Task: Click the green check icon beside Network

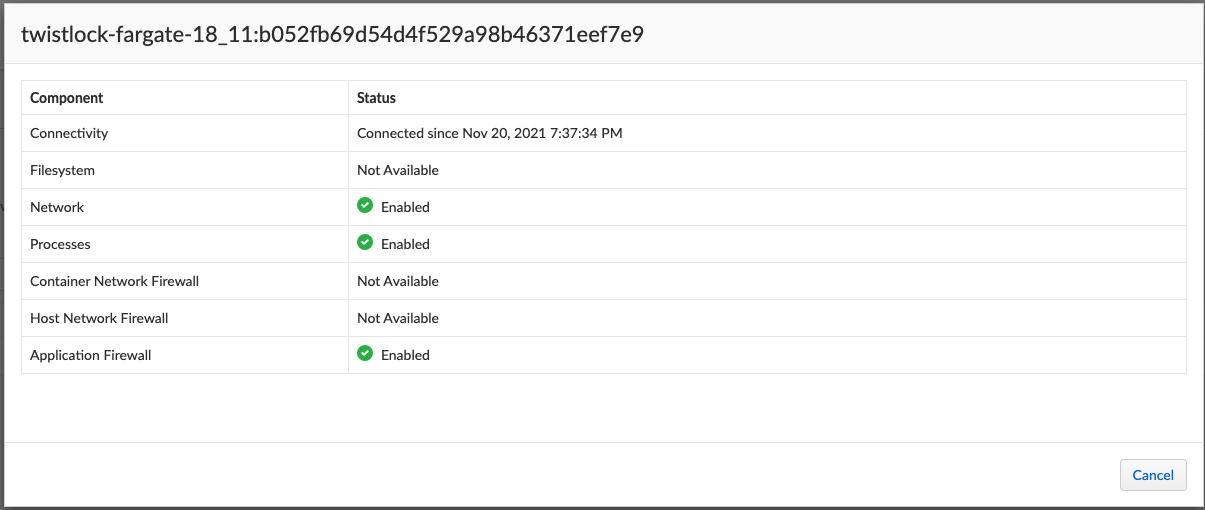Action: (365, 206)
